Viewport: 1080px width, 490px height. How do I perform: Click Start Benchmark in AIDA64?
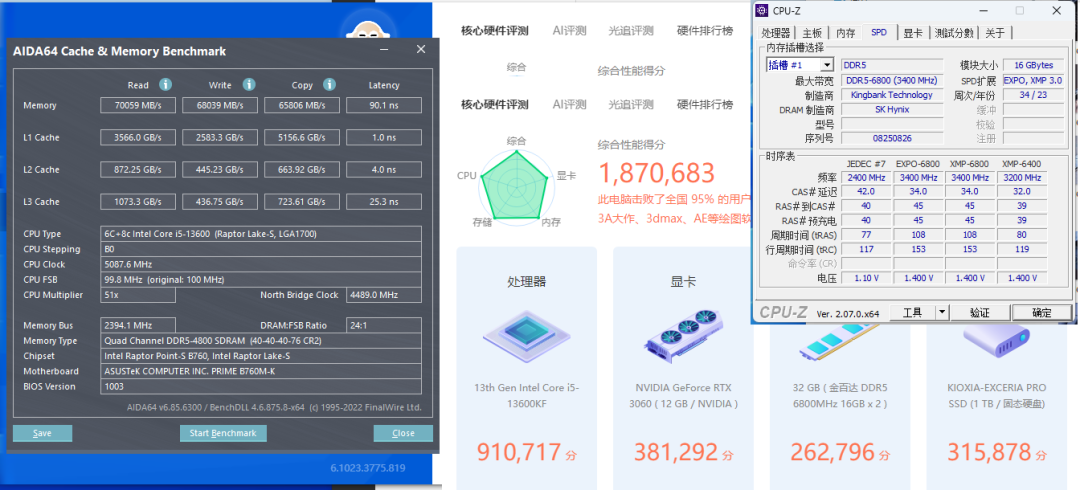tap(223, 433)
